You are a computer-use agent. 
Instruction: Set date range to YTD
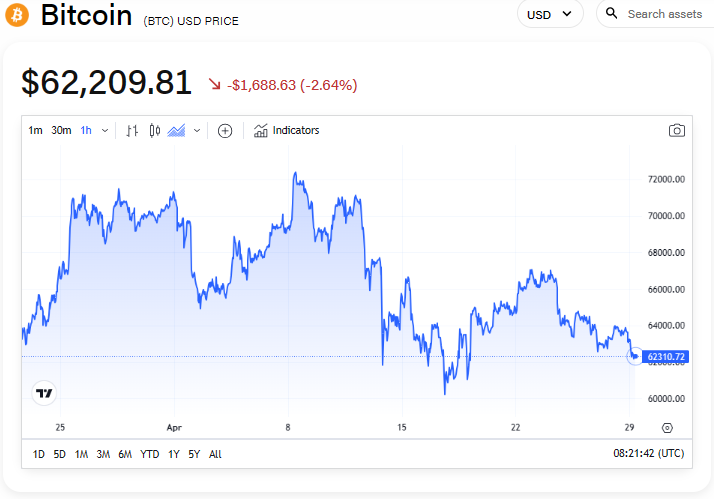(x=150, y=454)
